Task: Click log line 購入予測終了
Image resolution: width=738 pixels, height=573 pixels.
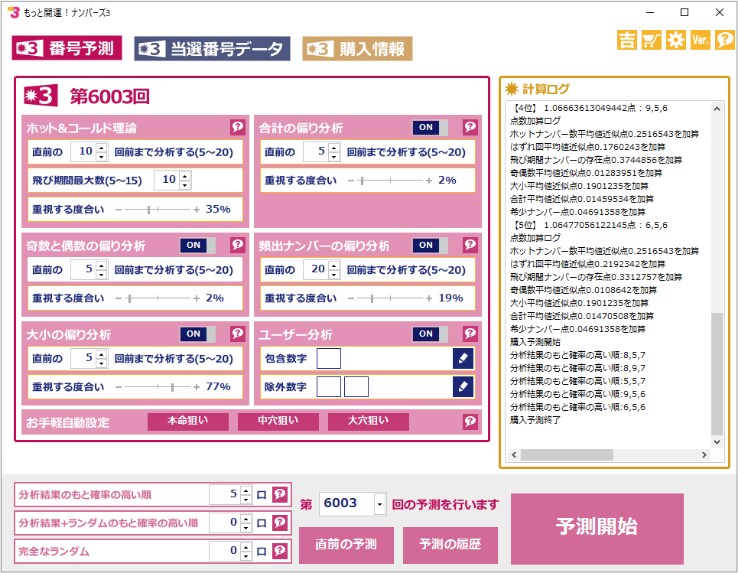Action: [535, 420]
